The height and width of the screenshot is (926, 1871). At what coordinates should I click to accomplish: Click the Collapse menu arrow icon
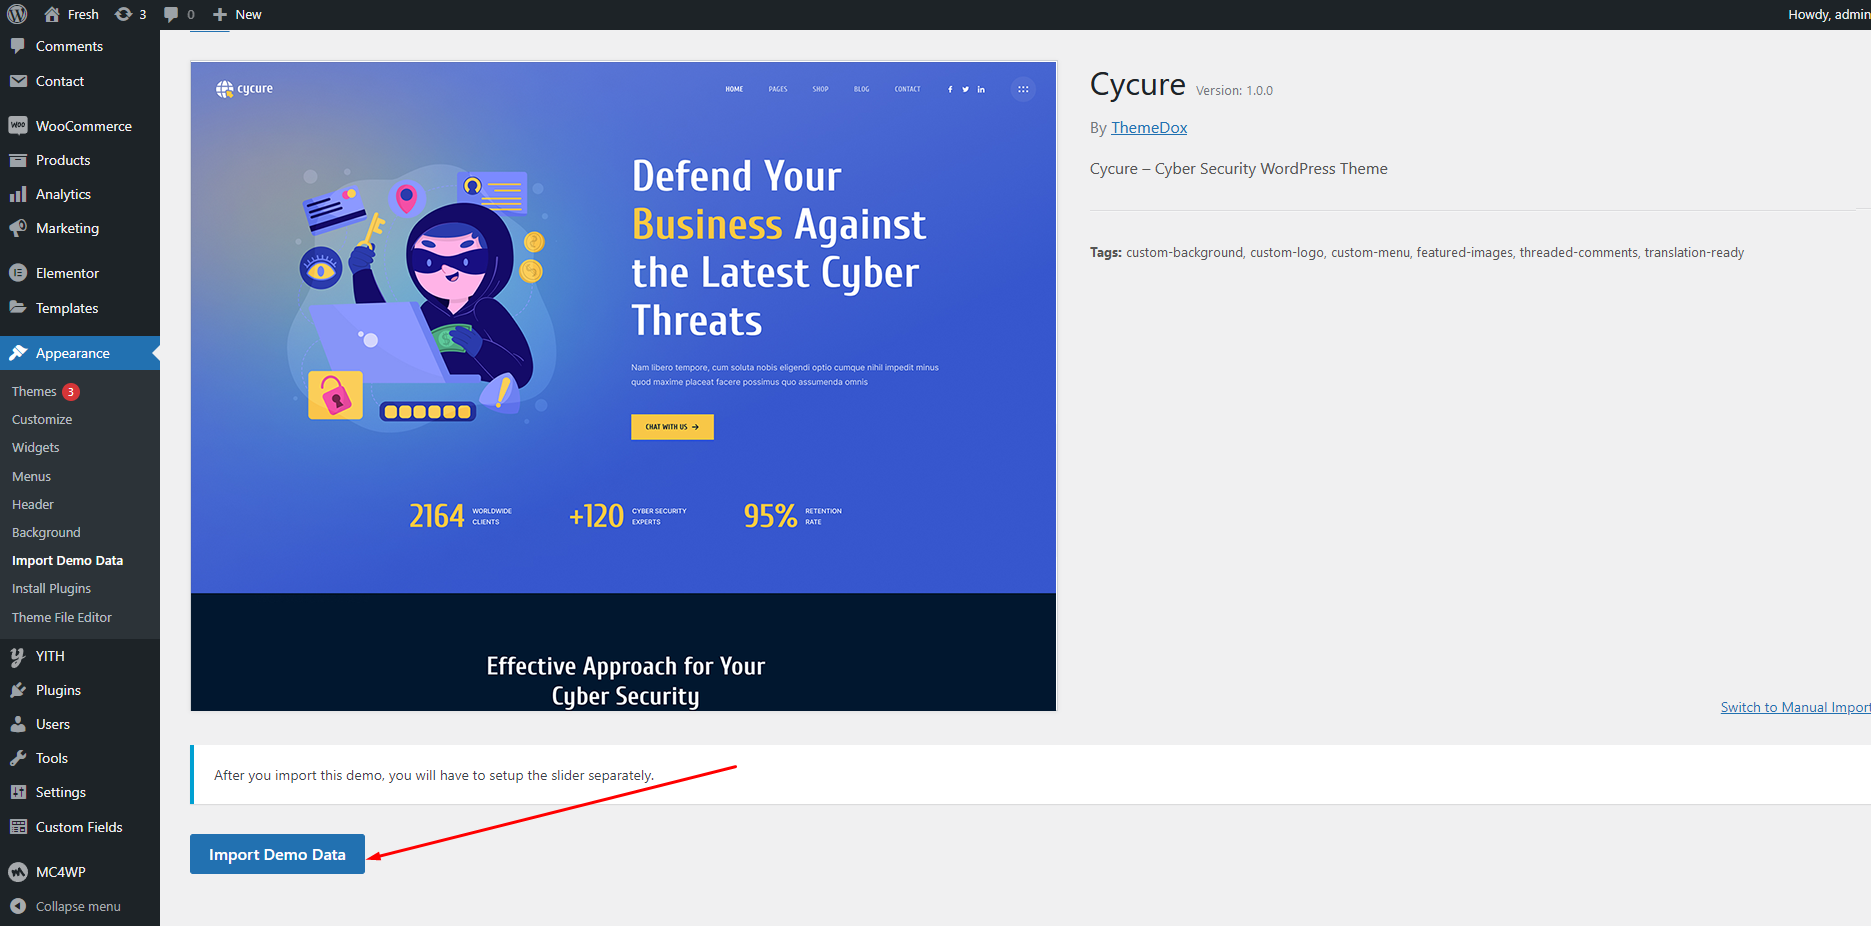coord(18,906)
